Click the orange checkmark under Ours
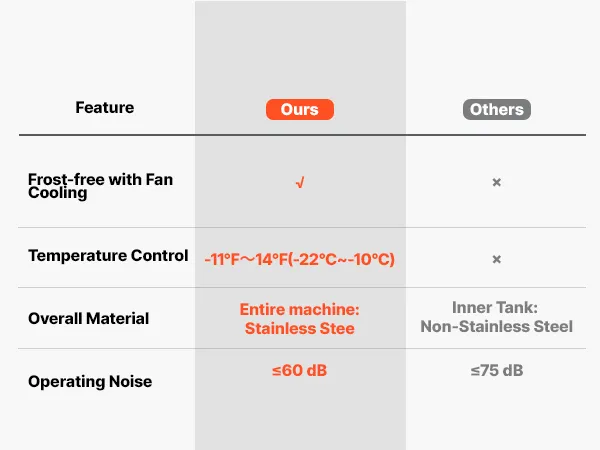The image size is (600, 450). pos(300,183)
